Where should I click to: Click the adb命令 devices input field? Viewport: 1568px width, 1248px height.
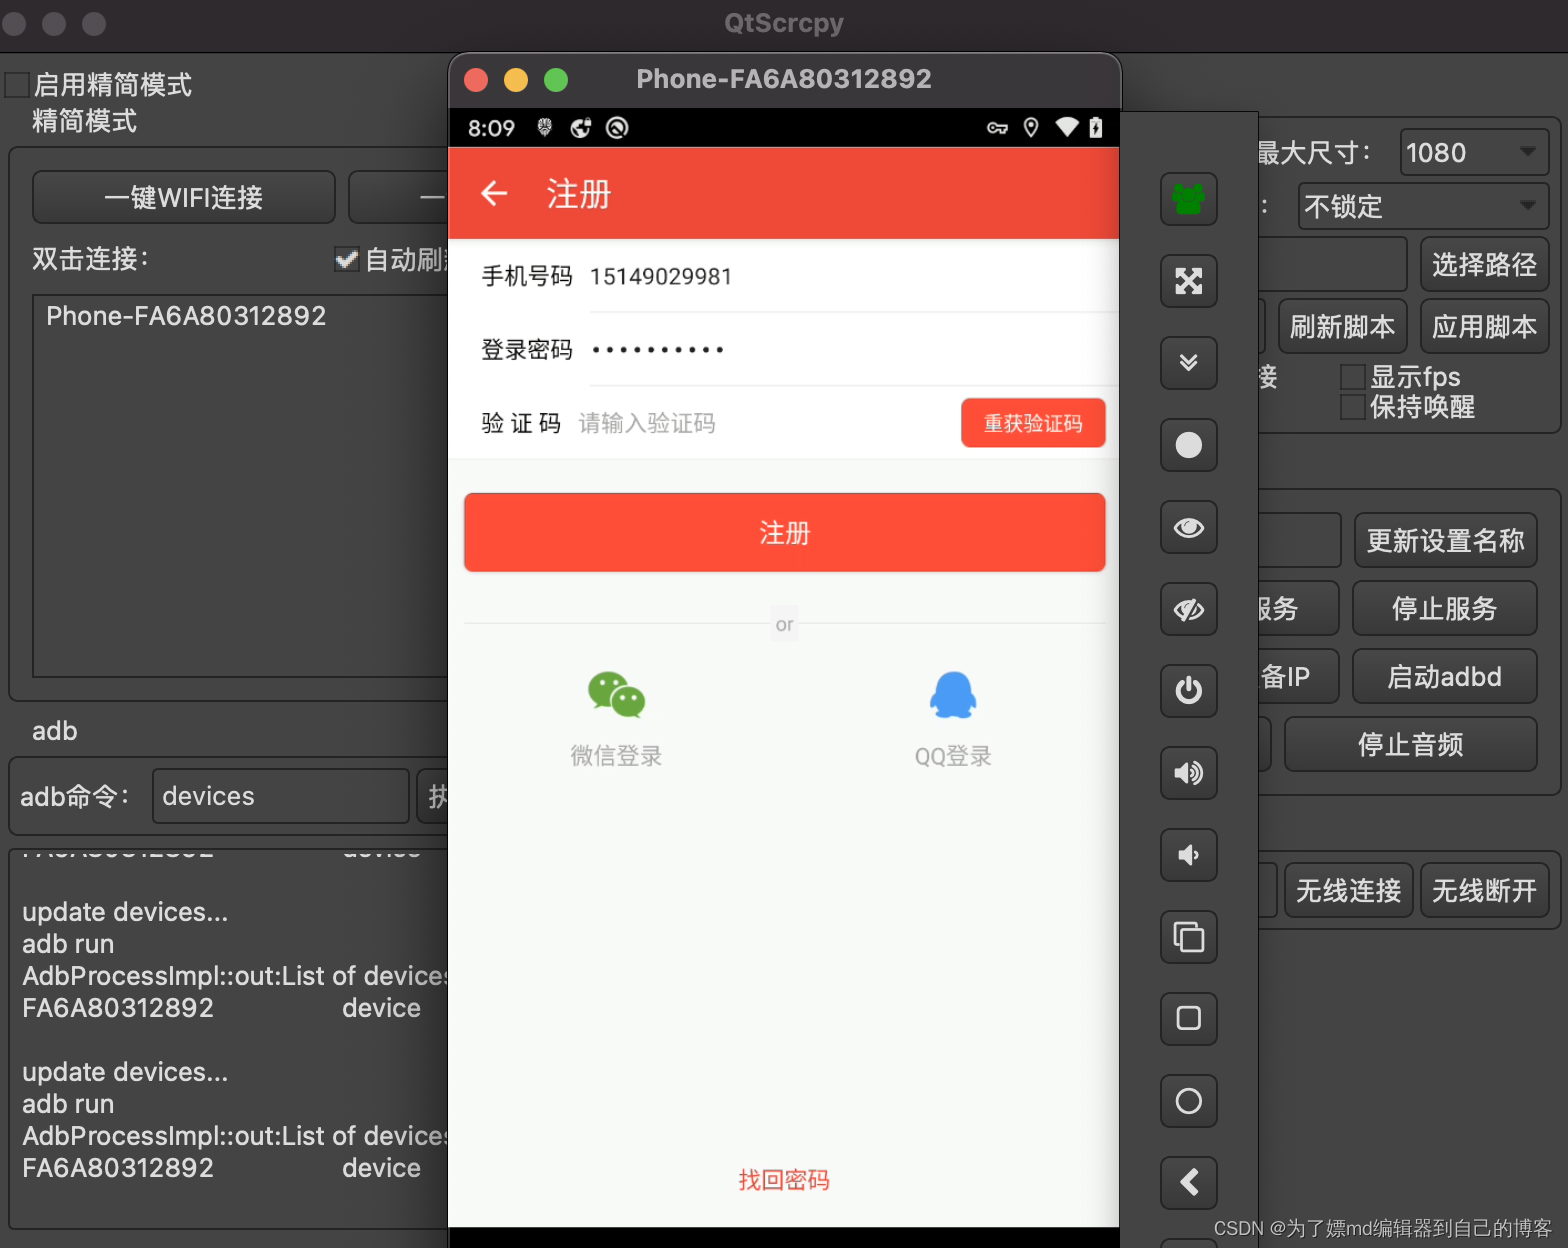281,796
